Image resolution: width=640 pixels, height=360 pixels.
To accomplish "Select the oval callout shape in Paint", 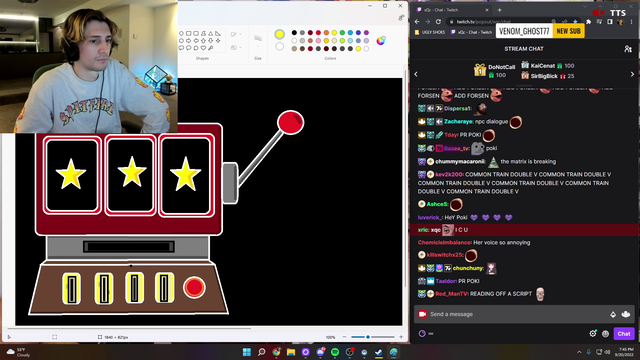I will [189, 48].
